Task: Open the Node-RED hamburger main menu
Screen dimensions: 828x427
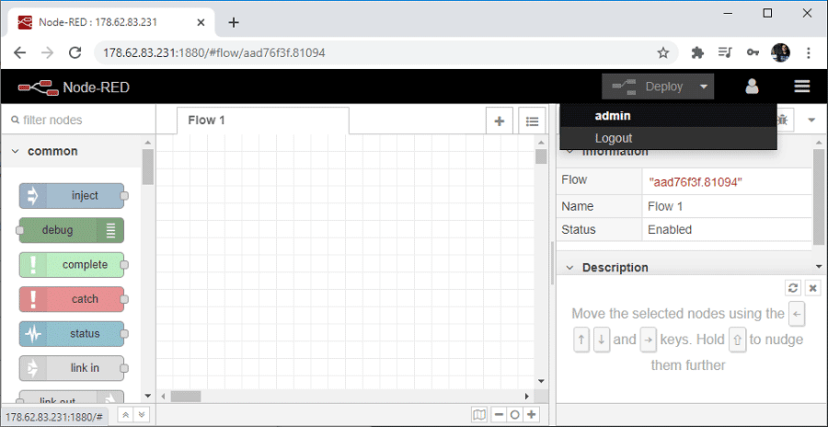Action: coord(802,87)
